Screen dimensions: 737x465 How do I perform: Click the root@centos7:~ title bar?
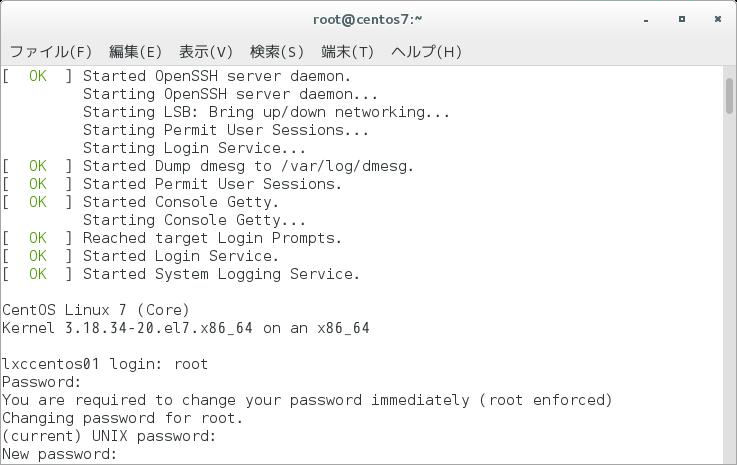click(368, 20)
